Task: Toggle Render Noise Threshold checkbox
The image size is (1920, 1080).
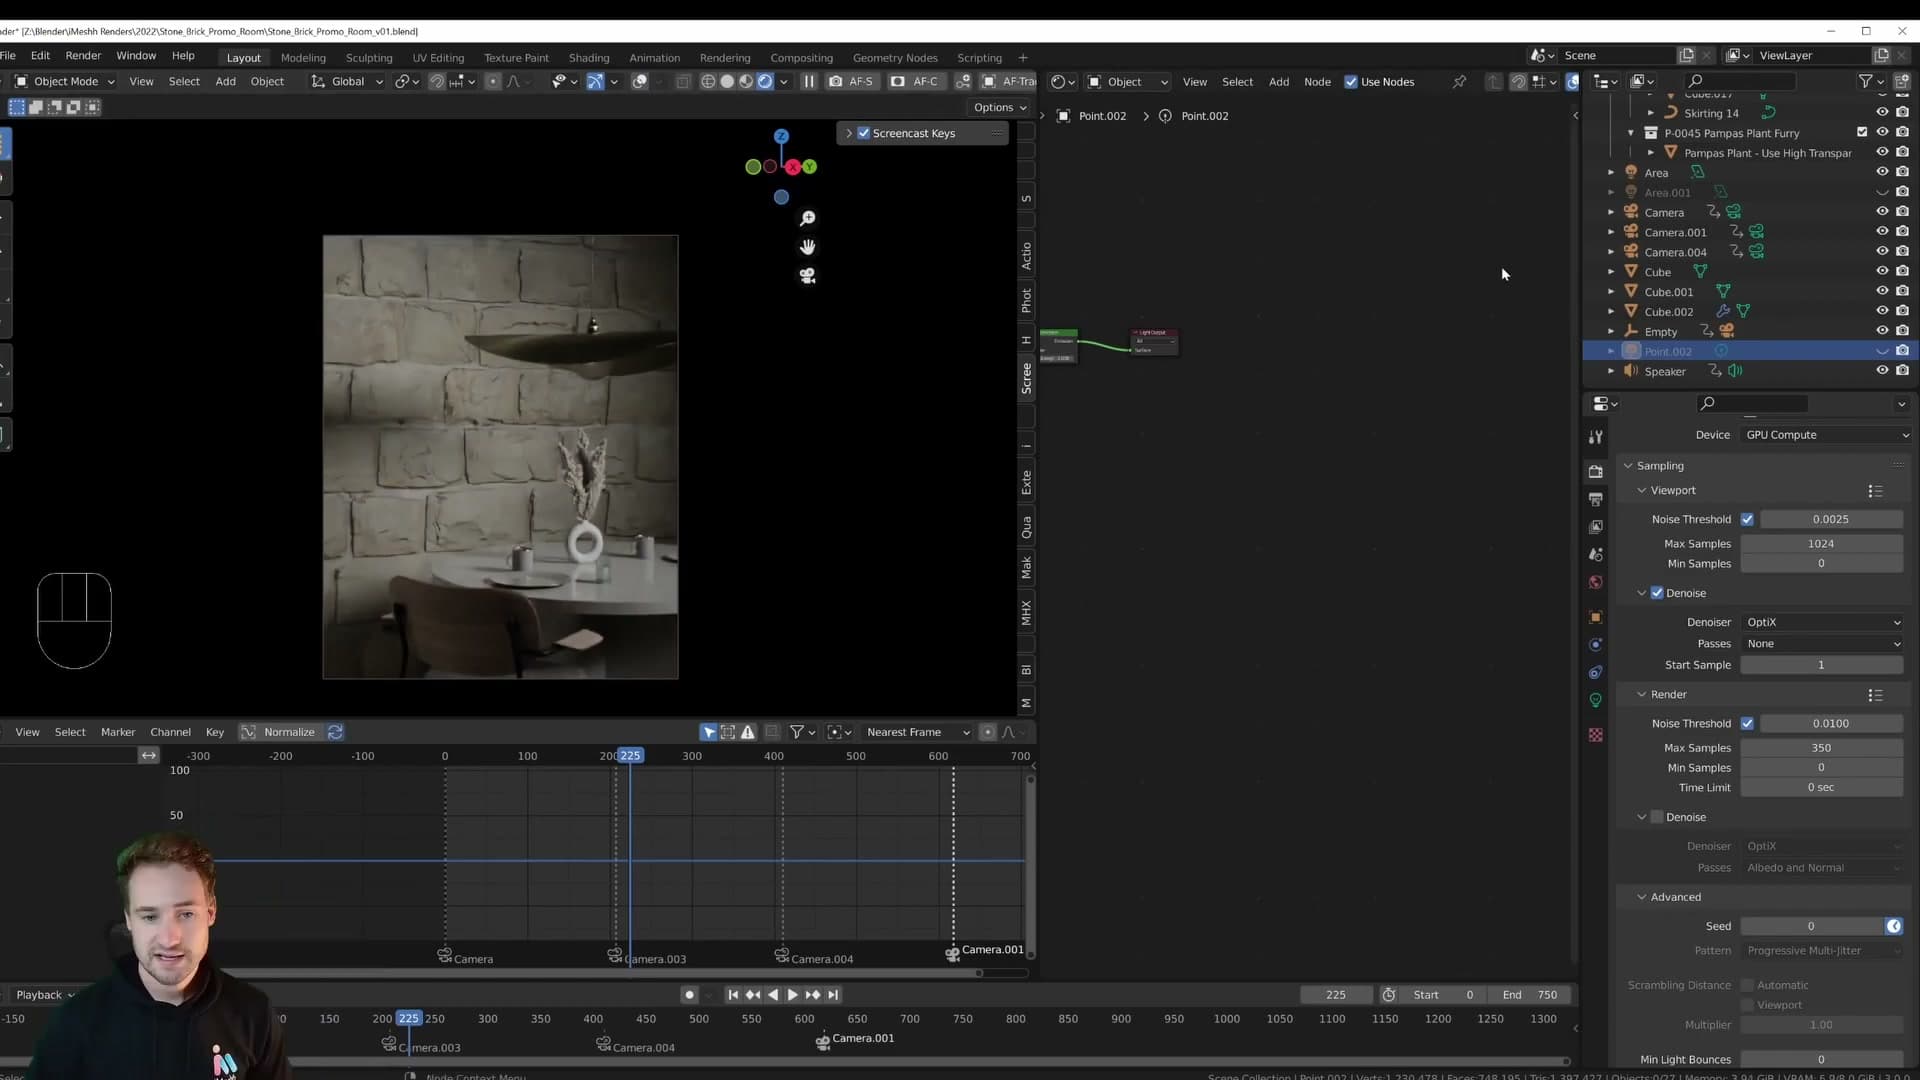Action: click(x=1747, y=724)
